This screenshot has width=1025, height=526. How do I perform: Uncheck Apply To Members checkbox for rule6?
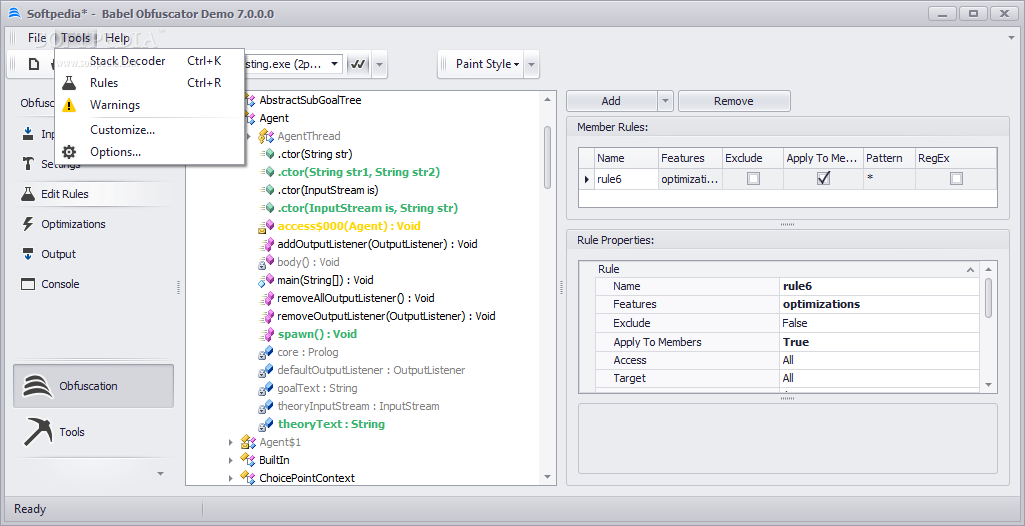point(824,178)
